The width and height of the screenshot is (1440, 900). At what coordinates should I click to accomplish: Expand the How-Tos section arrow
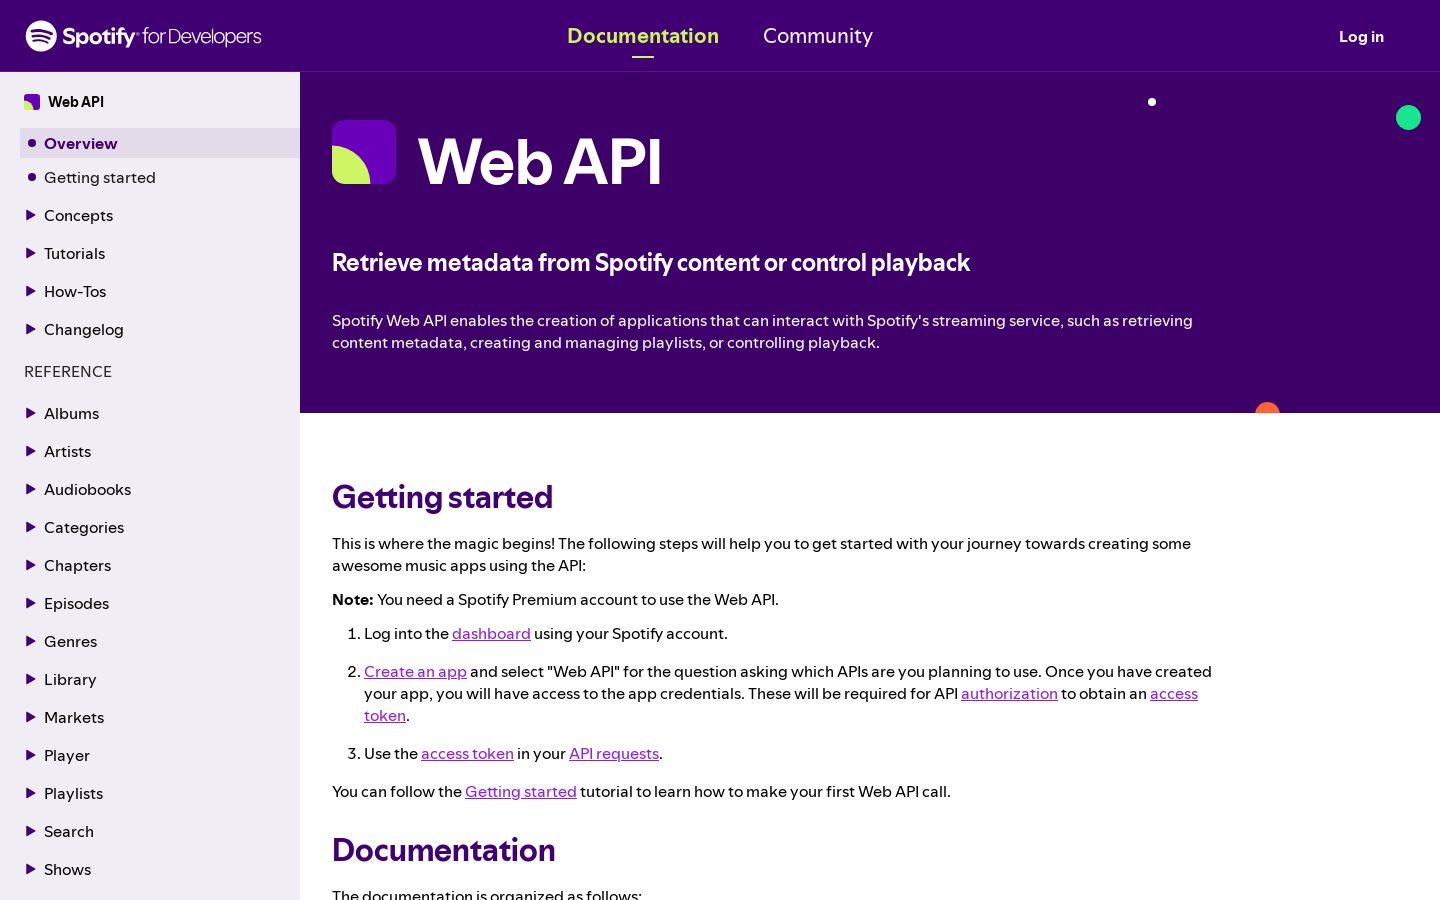pos(30,291)
